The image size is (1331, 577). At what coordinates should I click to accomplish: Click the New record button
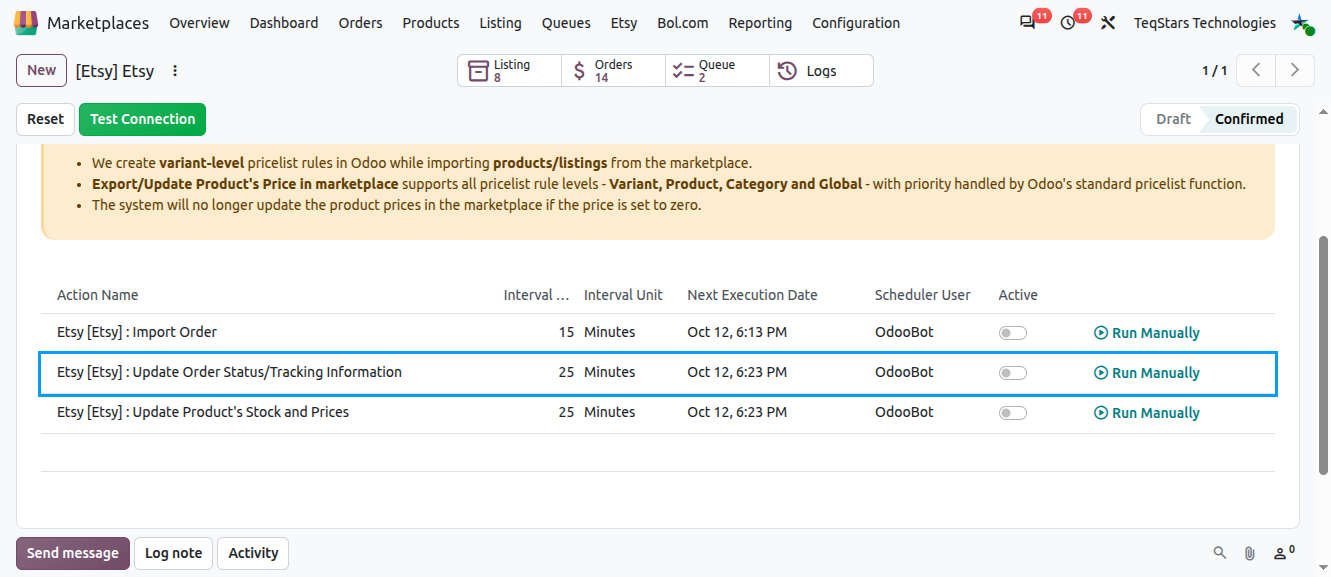pyautogui.click(x=41, y=70)
